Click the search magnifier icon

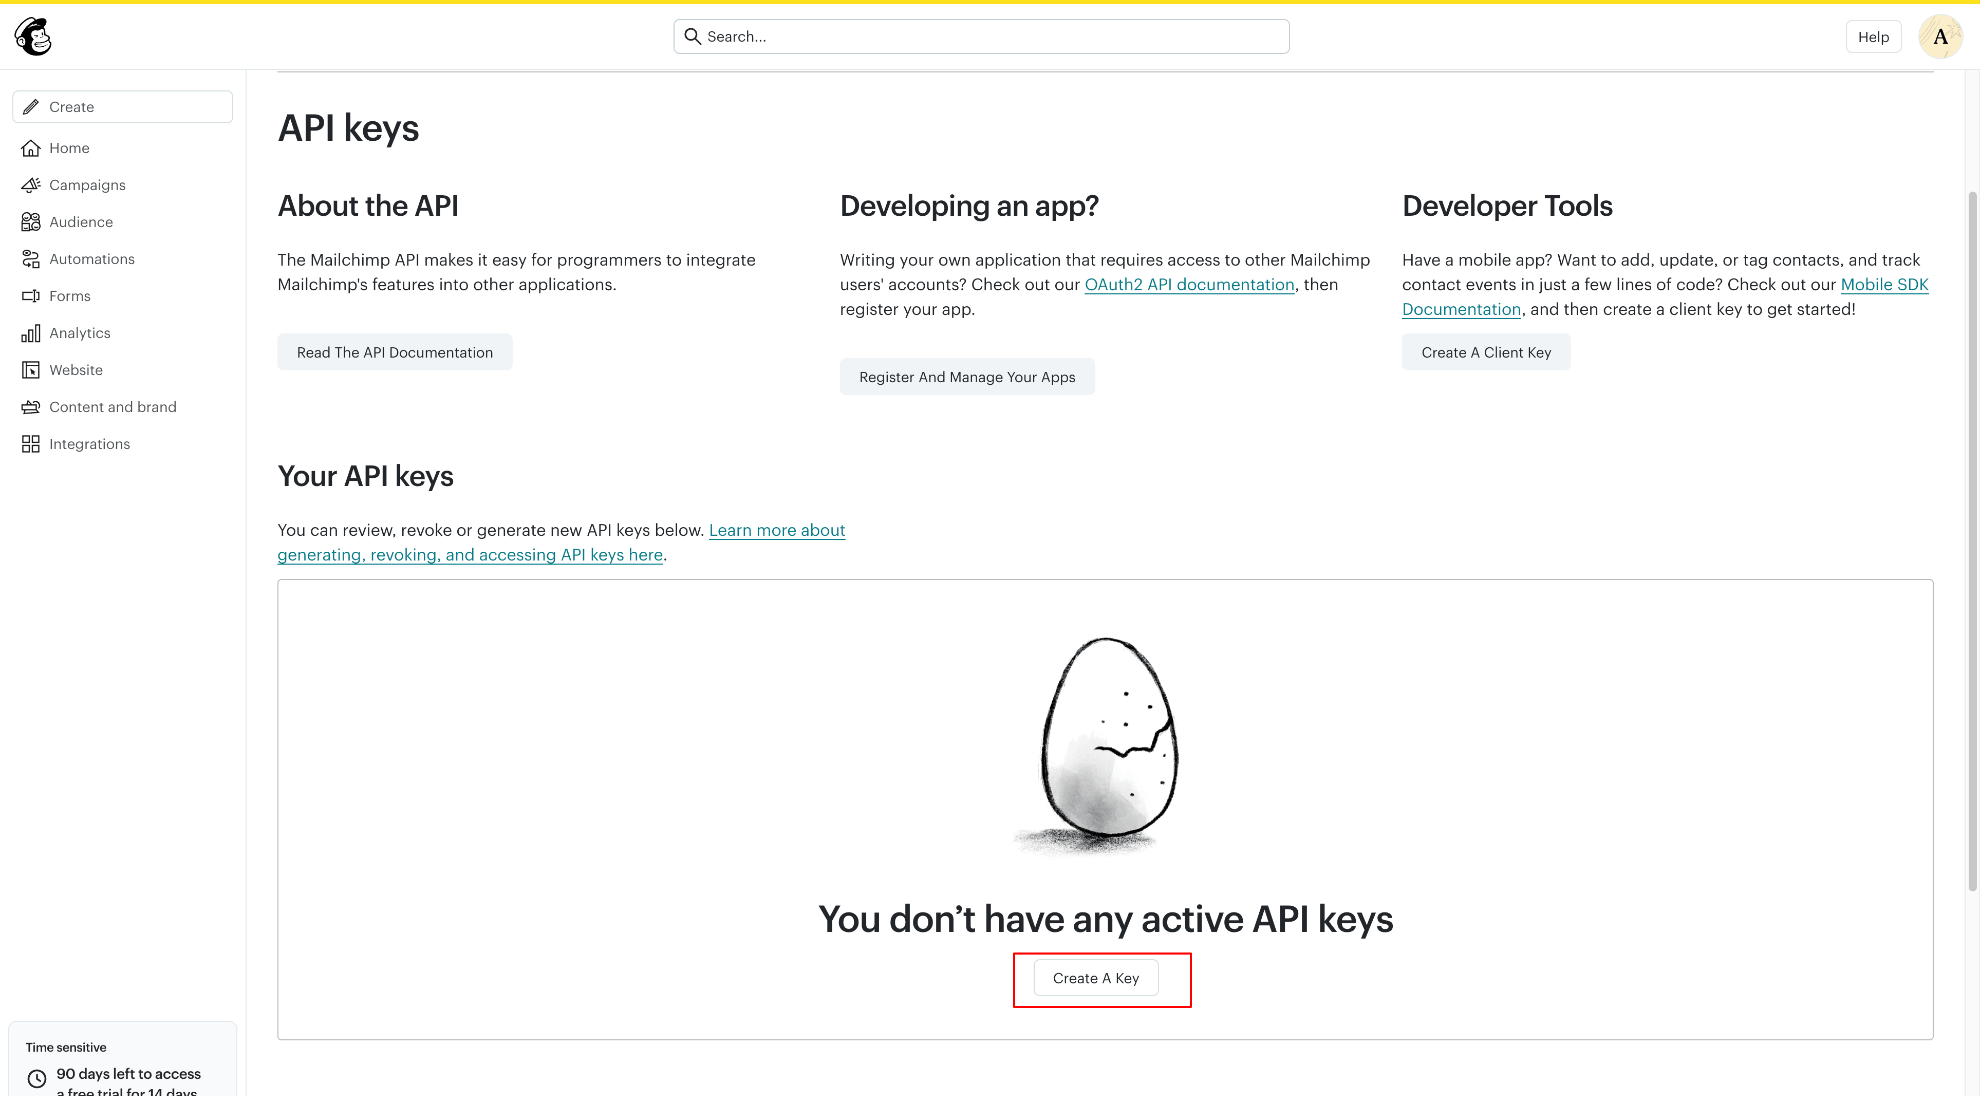click(x=692, y=36)
